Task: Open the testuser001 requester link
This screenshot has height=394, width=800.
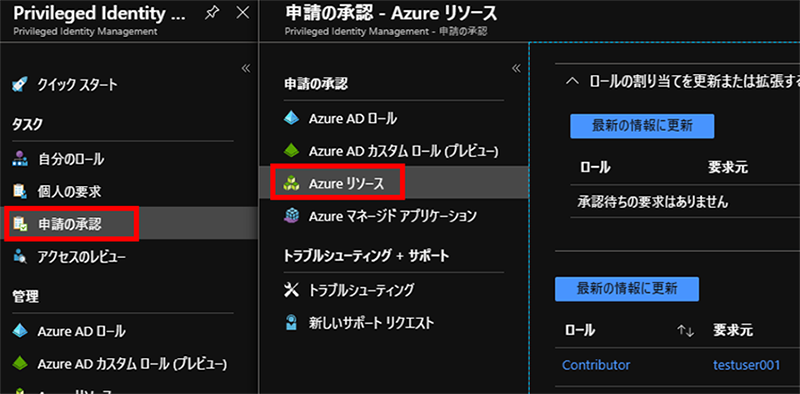Action: click(746, 365)
